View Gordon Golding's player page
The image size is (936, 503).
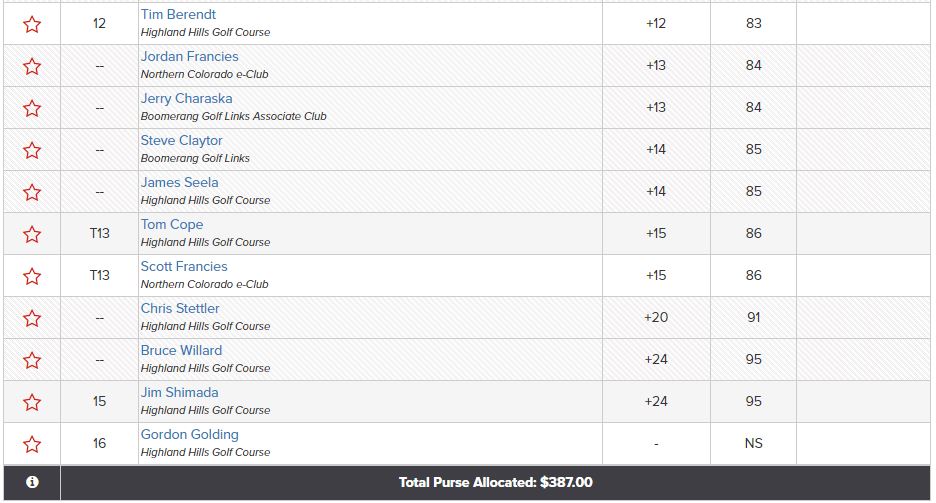(x=189, y=434)
